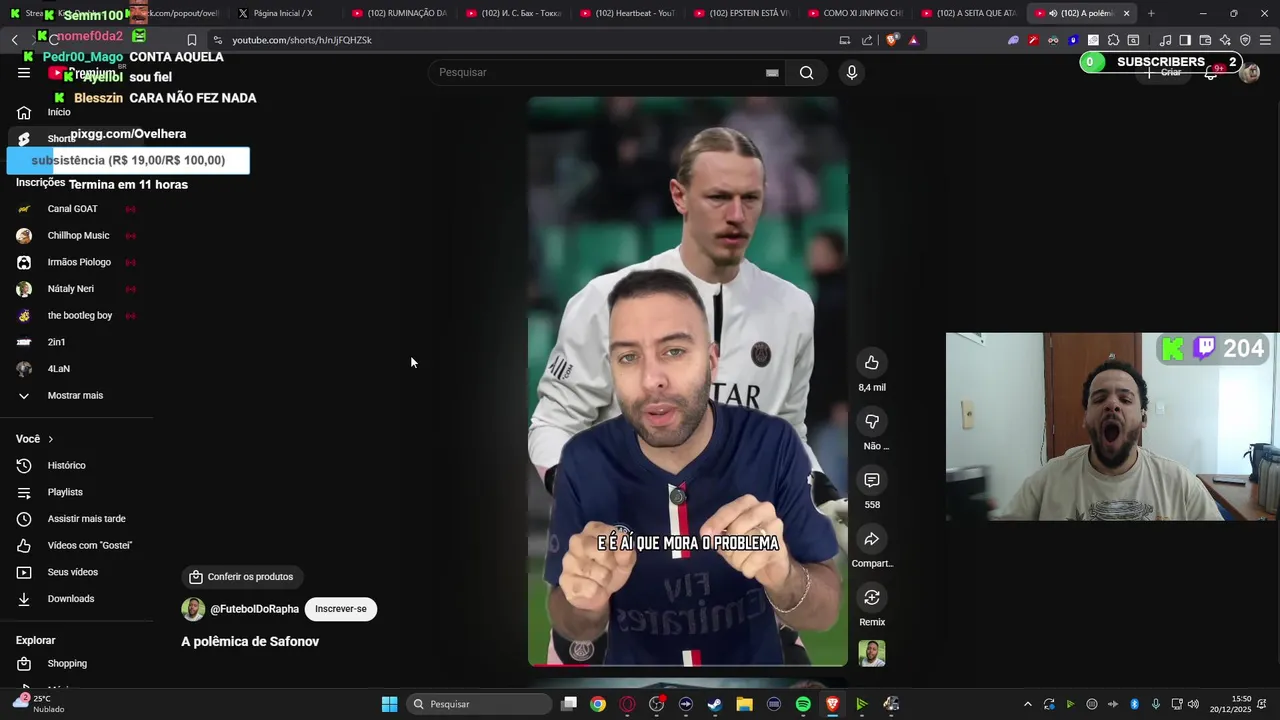Open Vídeos com "Gostei"
1280x720 pixels.
(x=90, y=545)
